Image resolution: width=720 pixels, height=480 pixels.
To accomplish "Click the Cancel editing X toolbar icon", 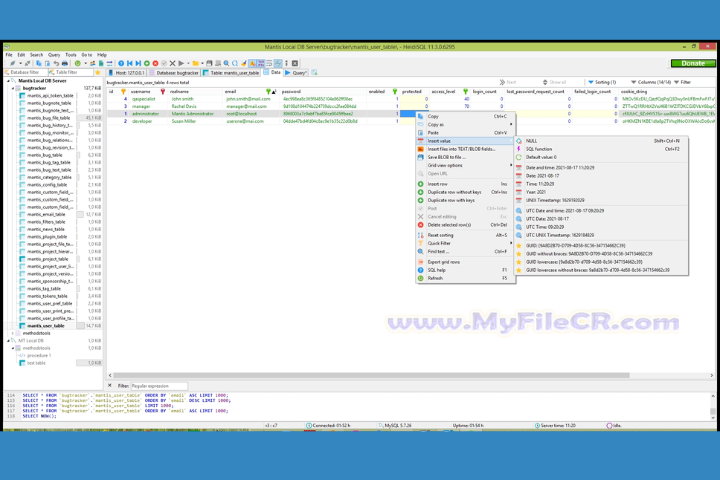I will click(173, 63).
